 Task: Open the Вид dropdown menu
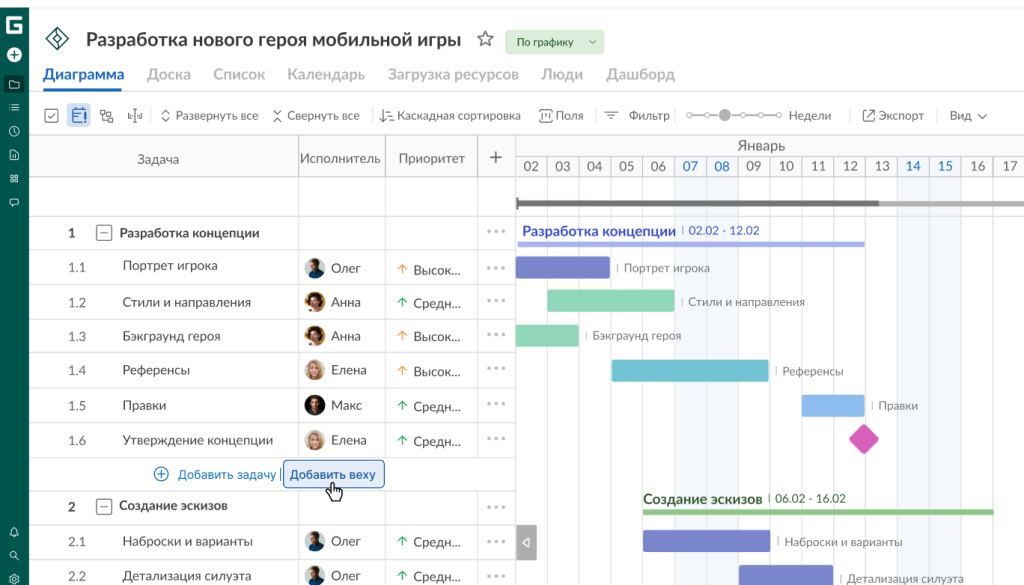968,116
